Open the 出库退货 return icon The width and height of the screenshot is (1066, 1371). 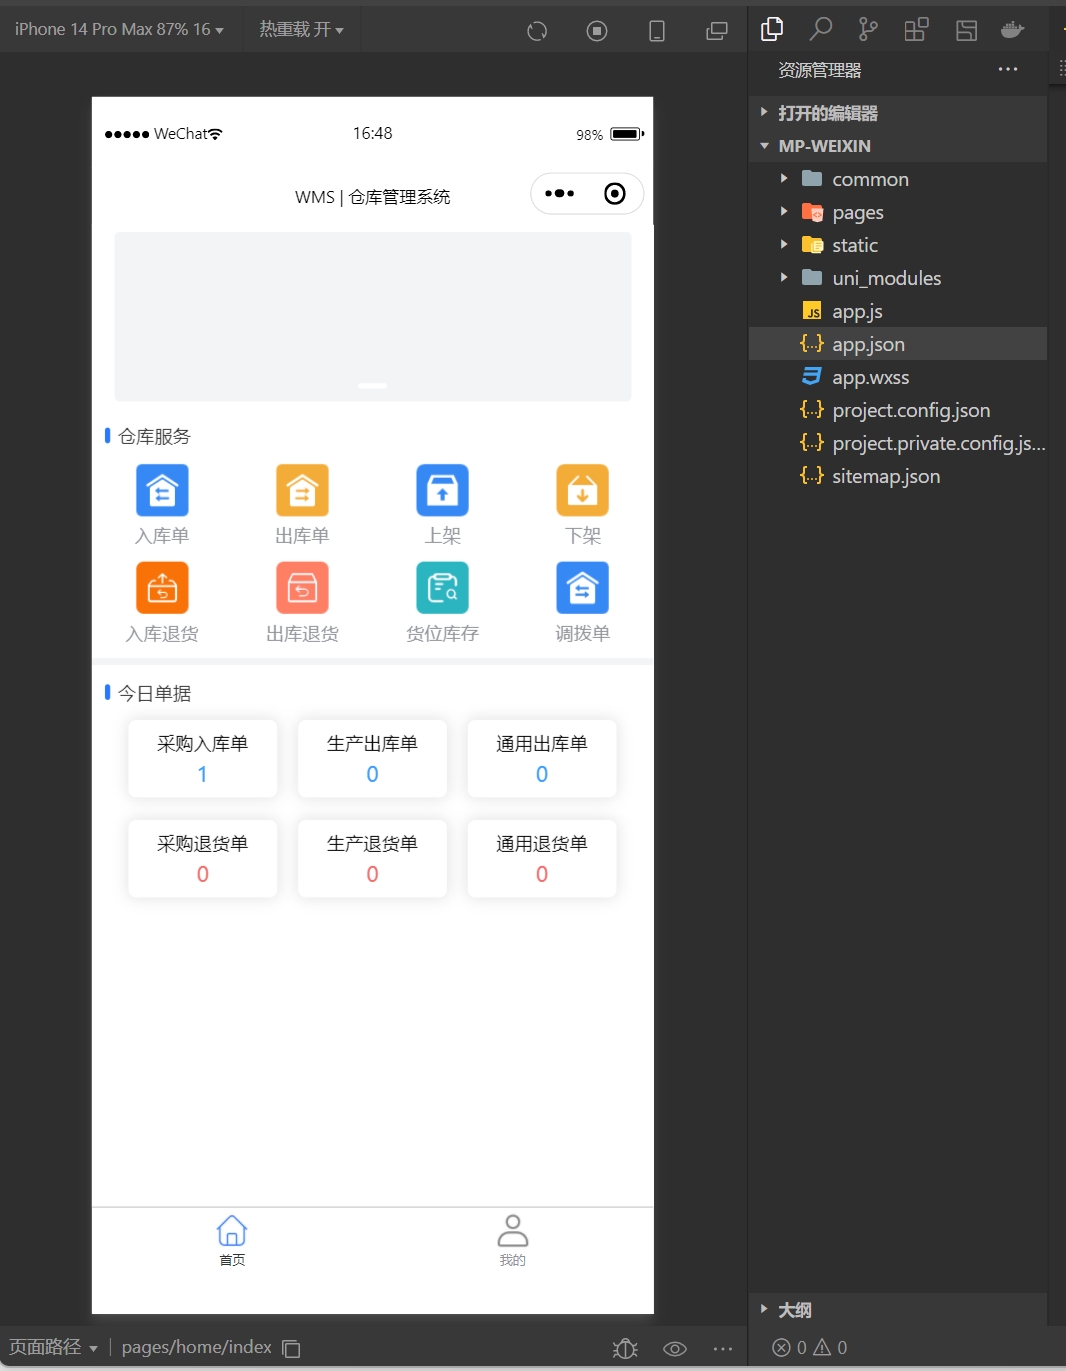pos(302,588)
